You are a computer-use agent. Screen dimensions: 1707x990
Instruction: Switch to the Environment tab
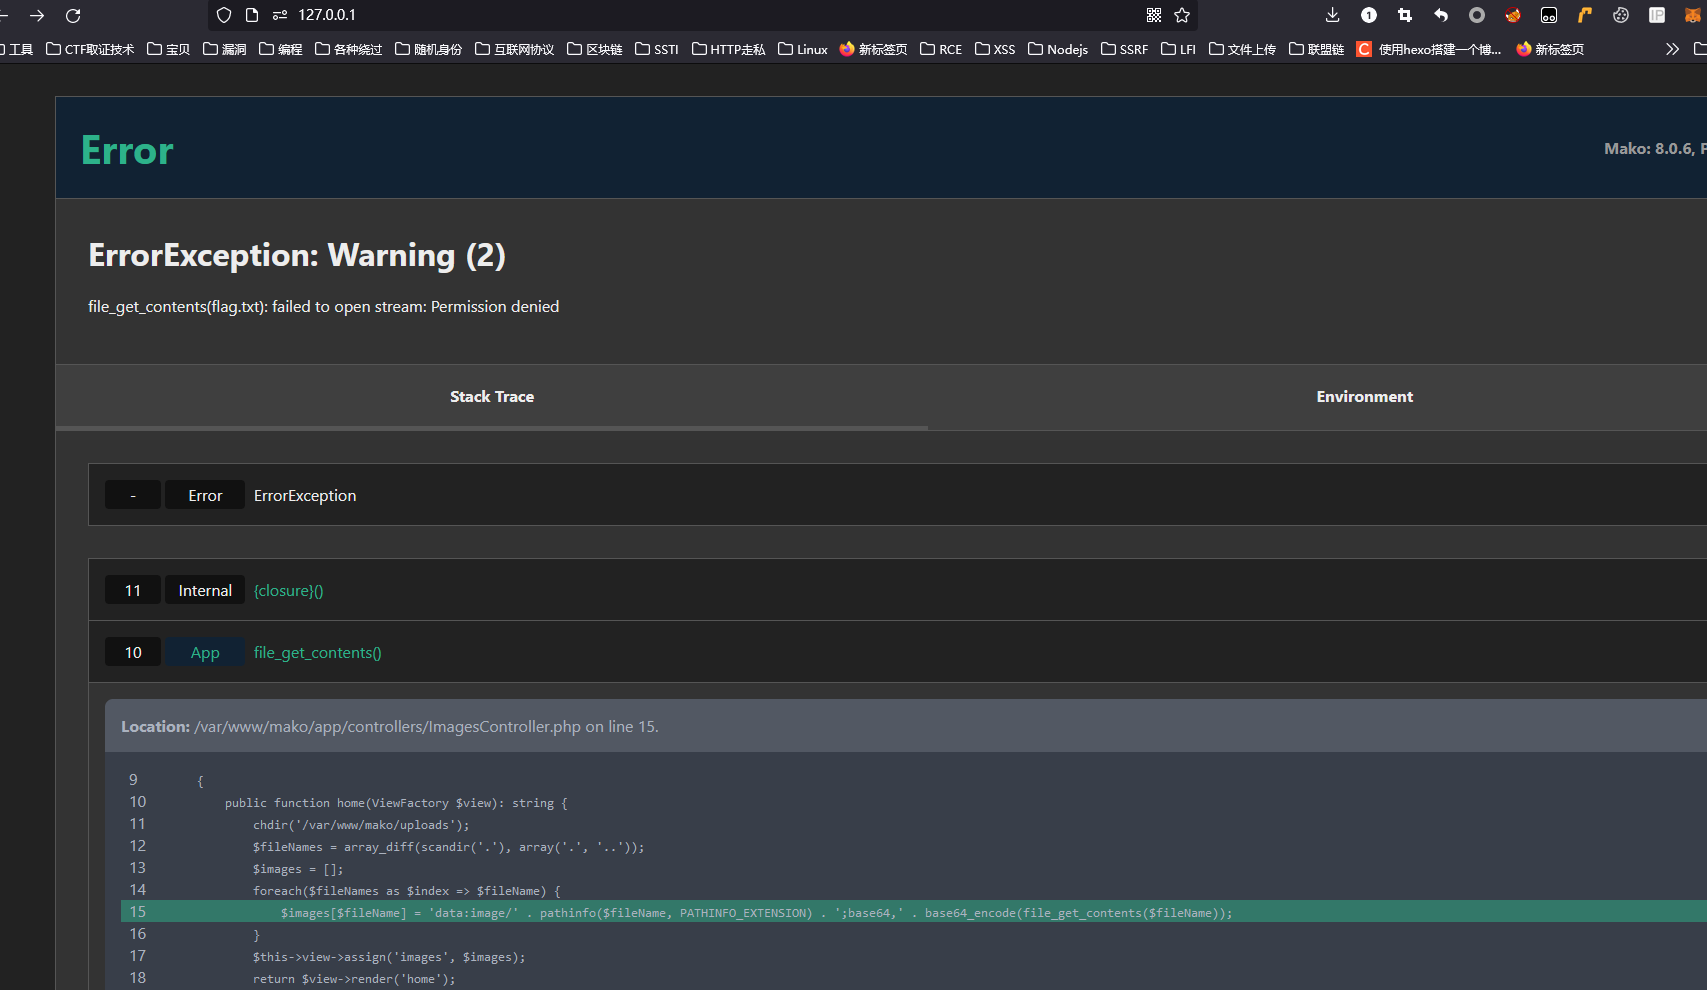[1364, 397]
